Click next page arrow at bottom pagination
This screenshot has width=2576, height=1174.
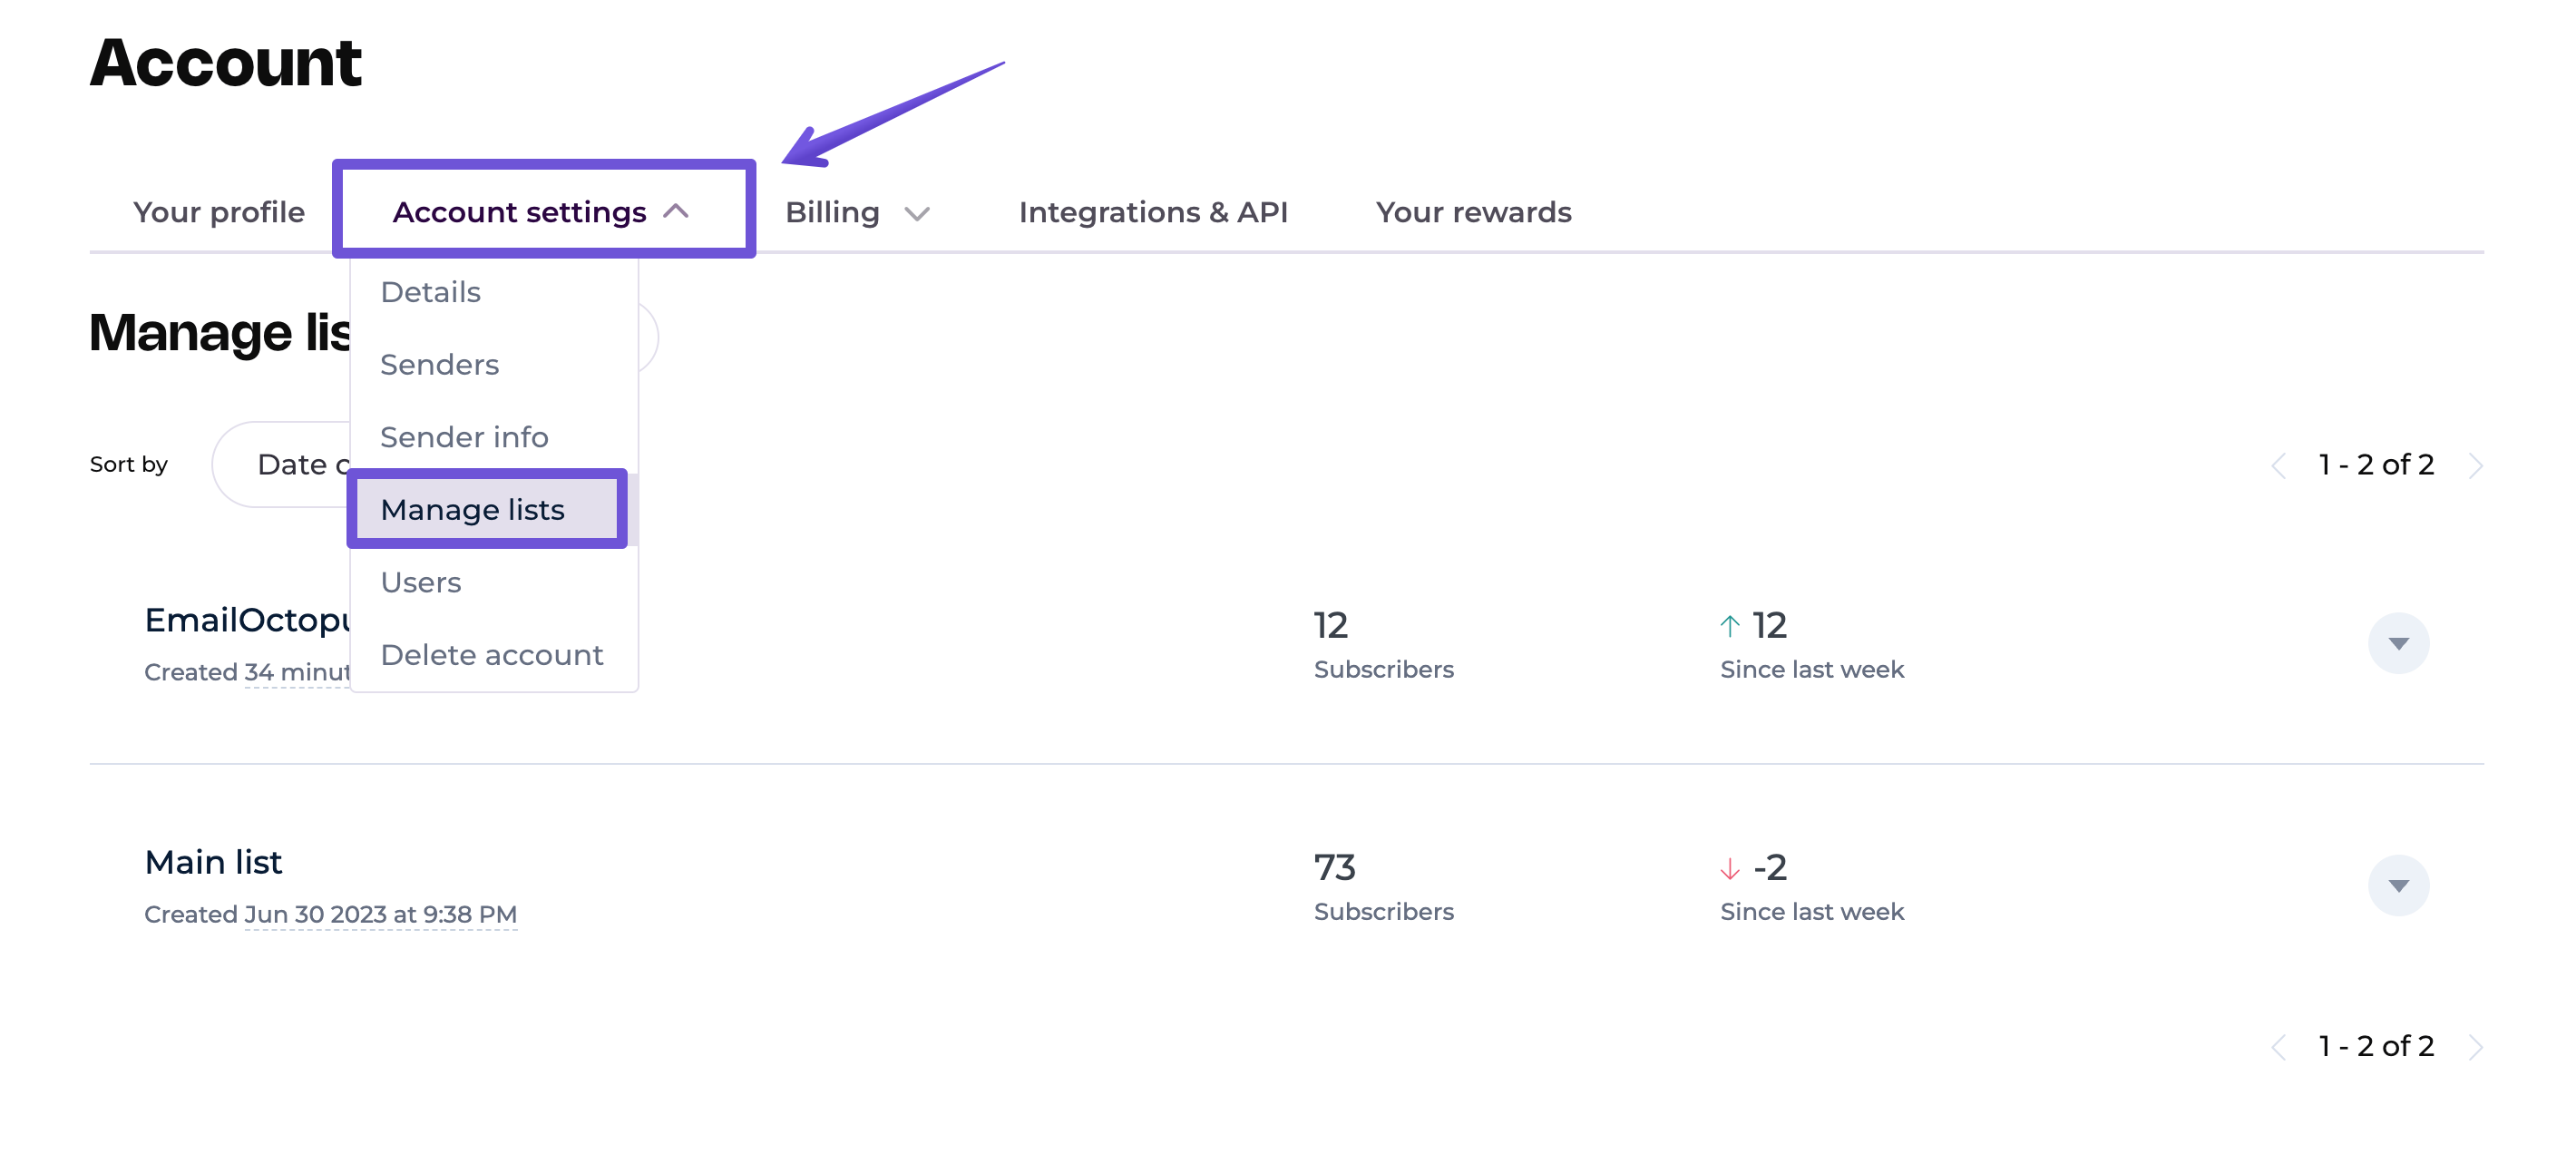pos(2475,1047)
